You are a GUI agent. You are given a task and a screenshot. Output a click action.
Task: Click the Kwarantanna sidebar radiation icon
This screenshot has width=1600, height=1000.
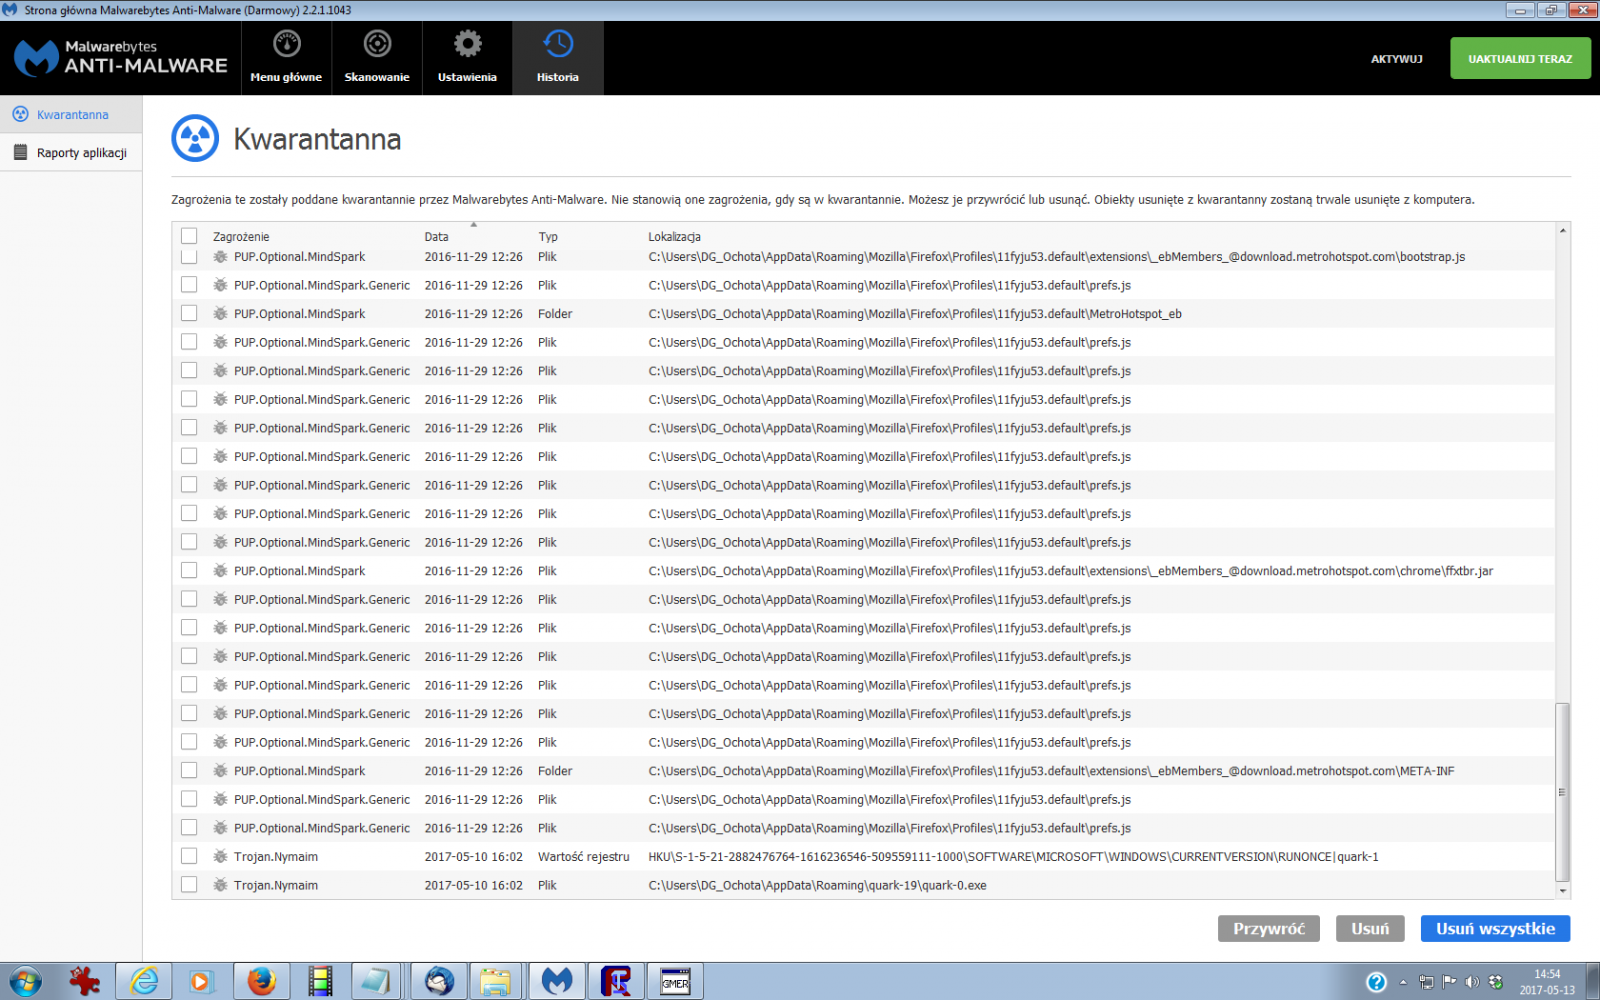click(x=20, y=114)
